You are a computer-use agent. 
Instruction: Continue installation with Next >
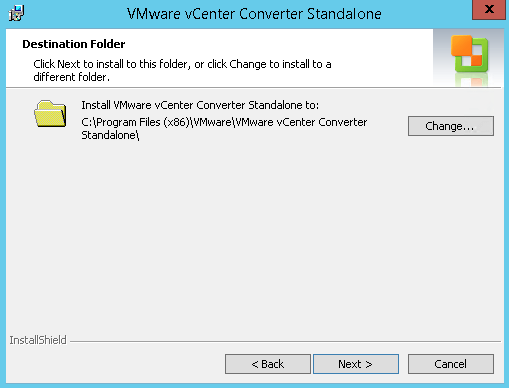tap(356, 364)
